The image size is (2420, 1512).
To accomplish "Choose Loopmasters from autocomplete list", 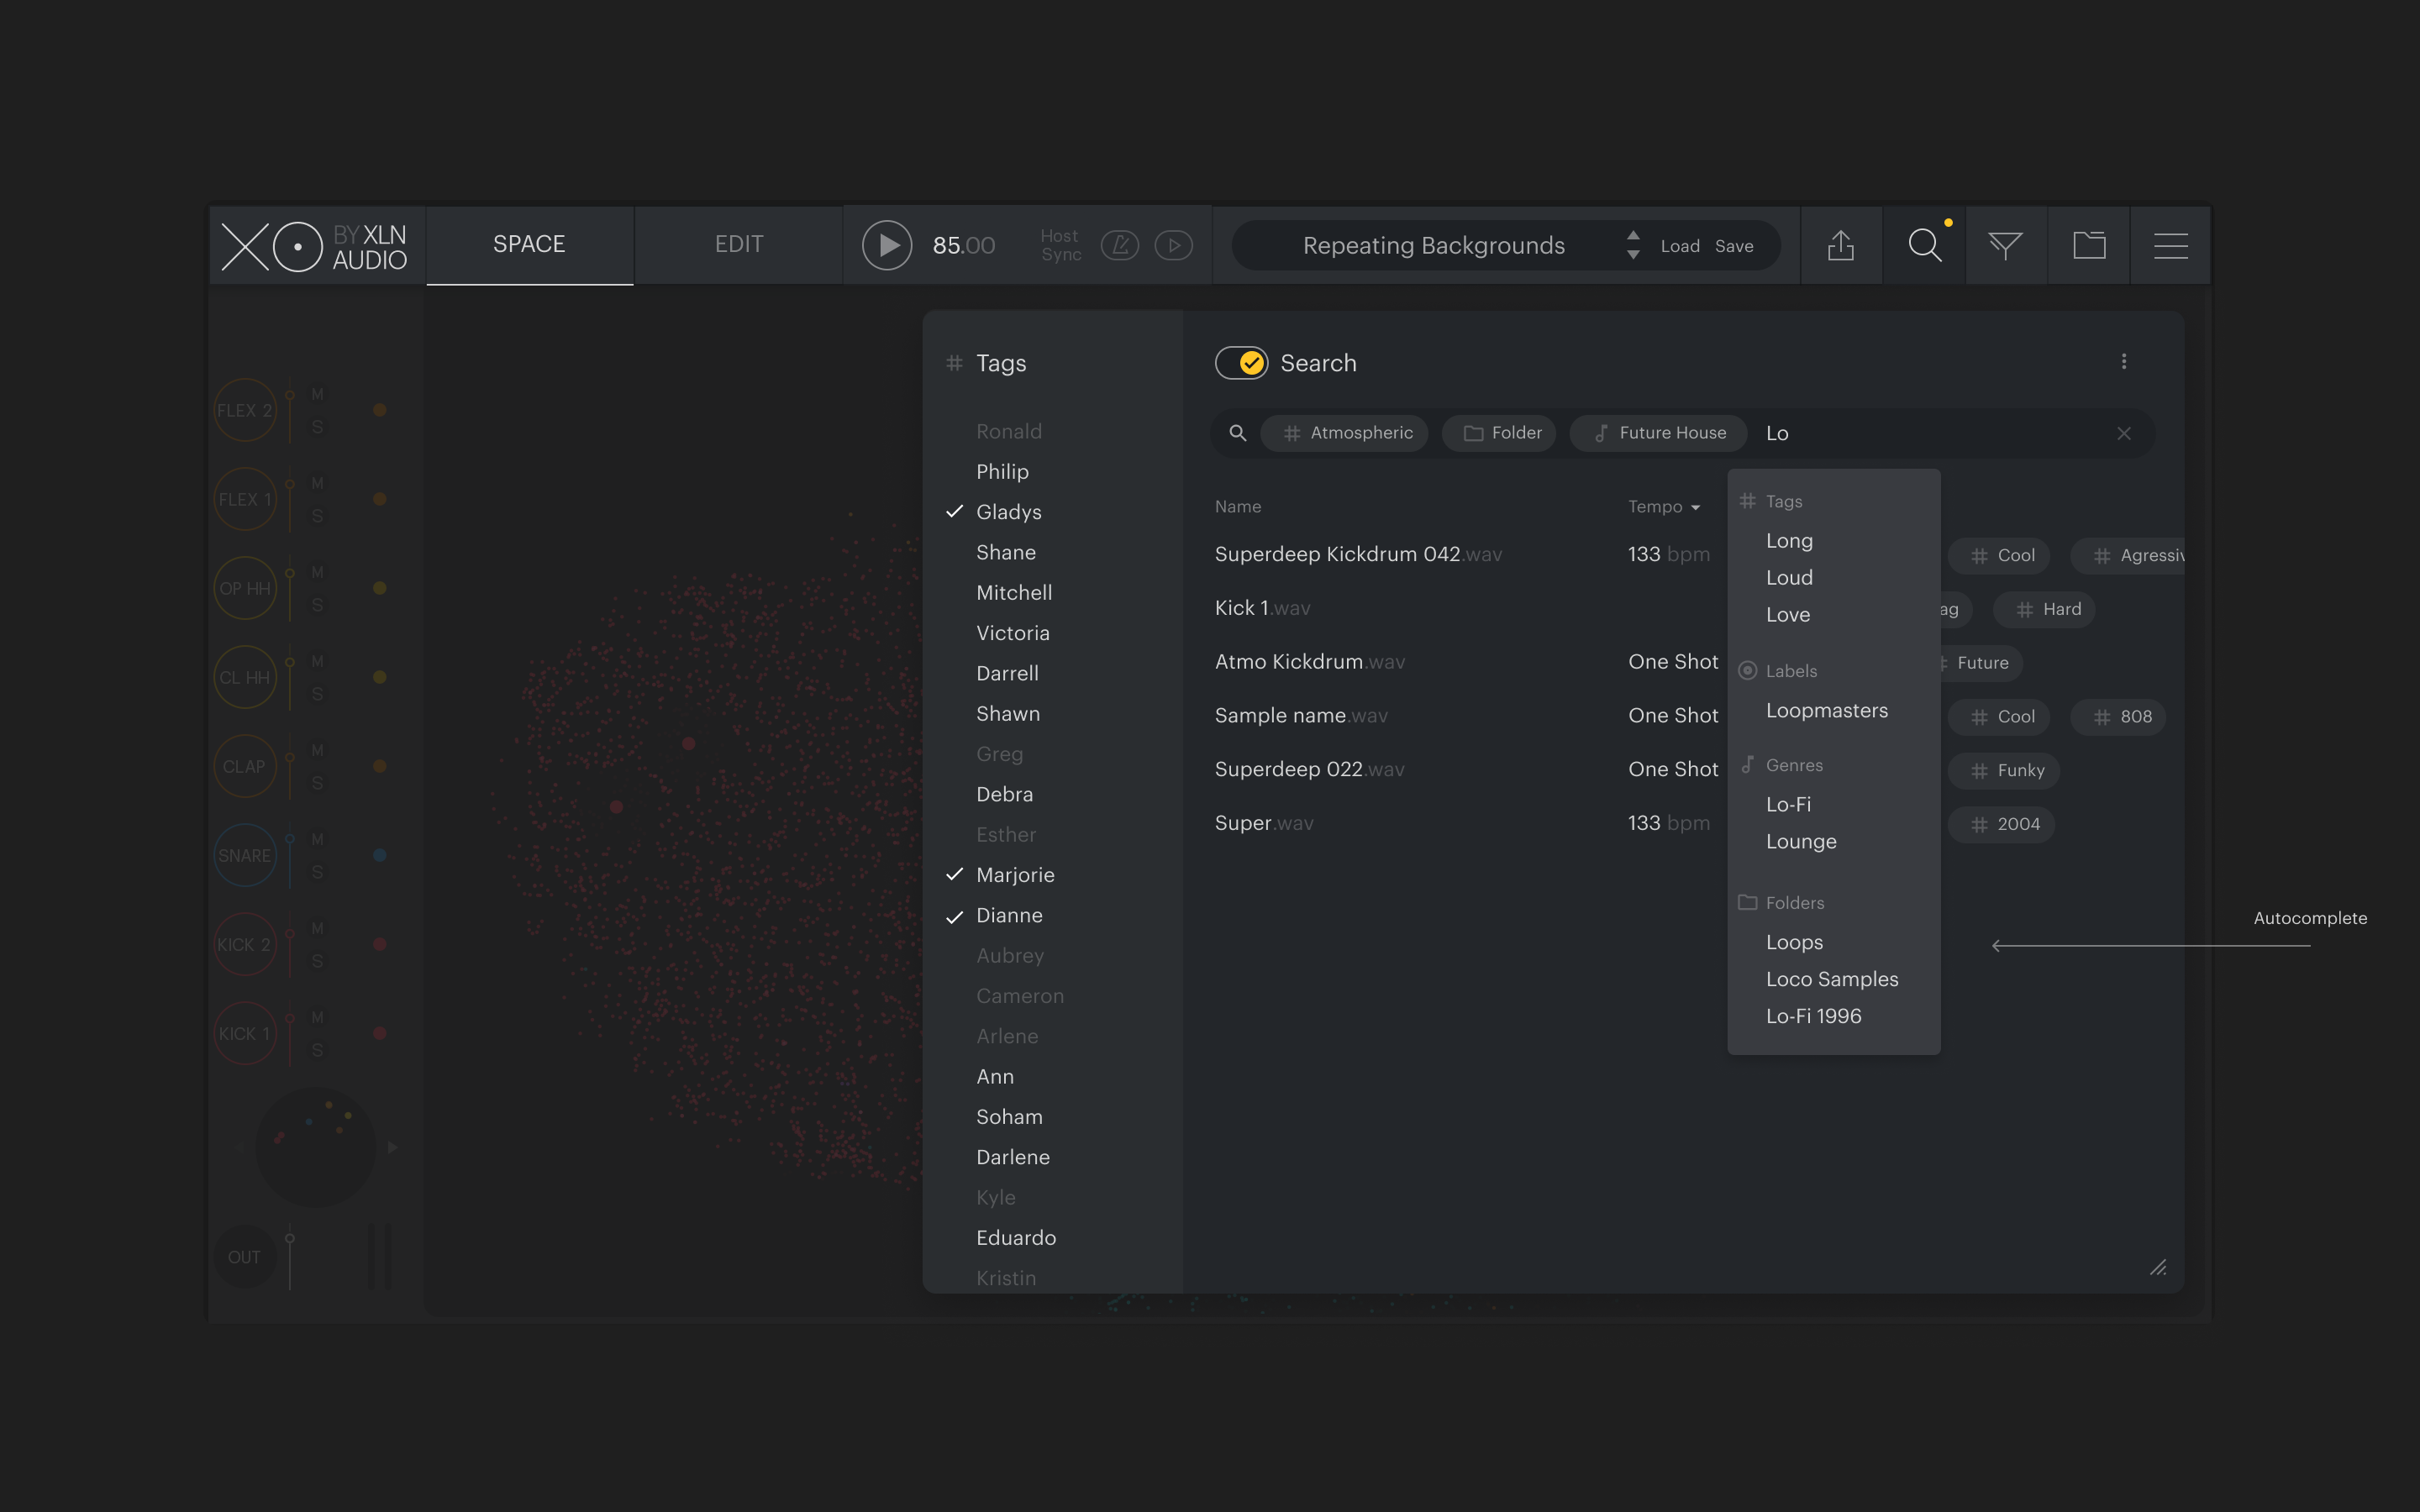I will coord(1826,711).
